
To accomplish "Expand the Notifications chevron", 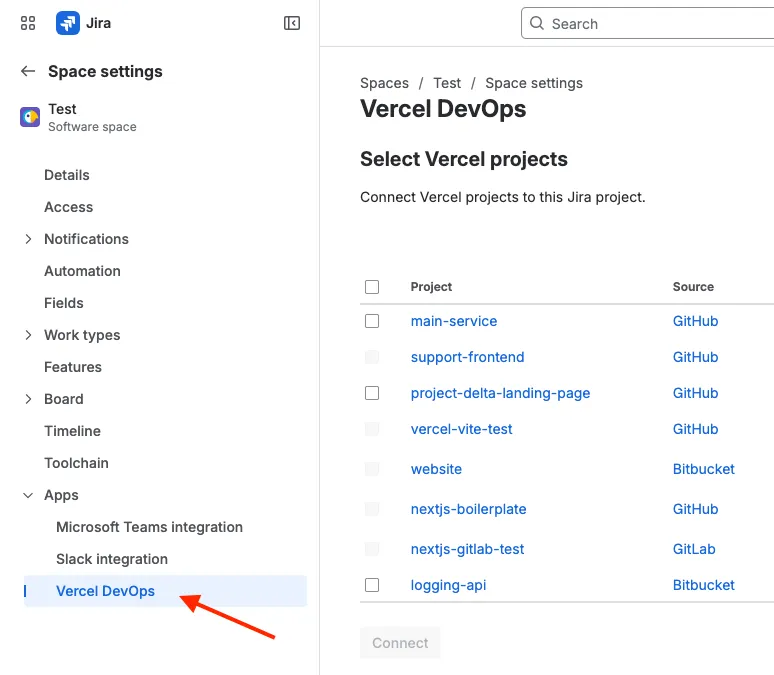I will pos(28,239).
